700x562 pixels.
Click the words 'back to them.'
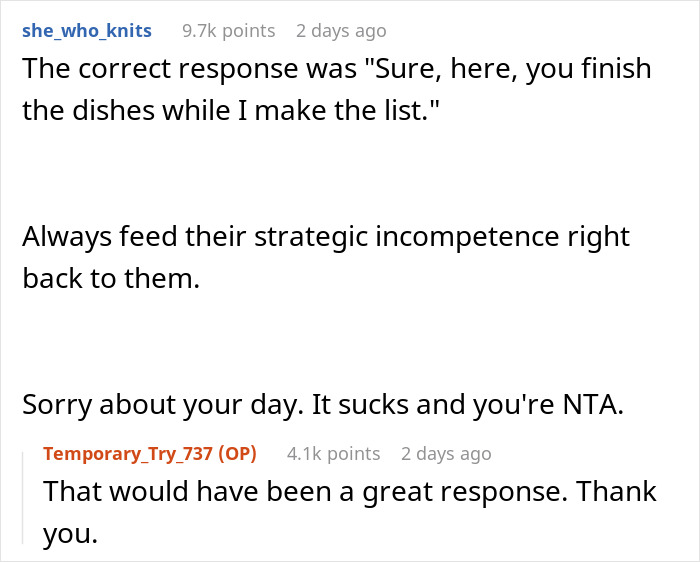111,278
